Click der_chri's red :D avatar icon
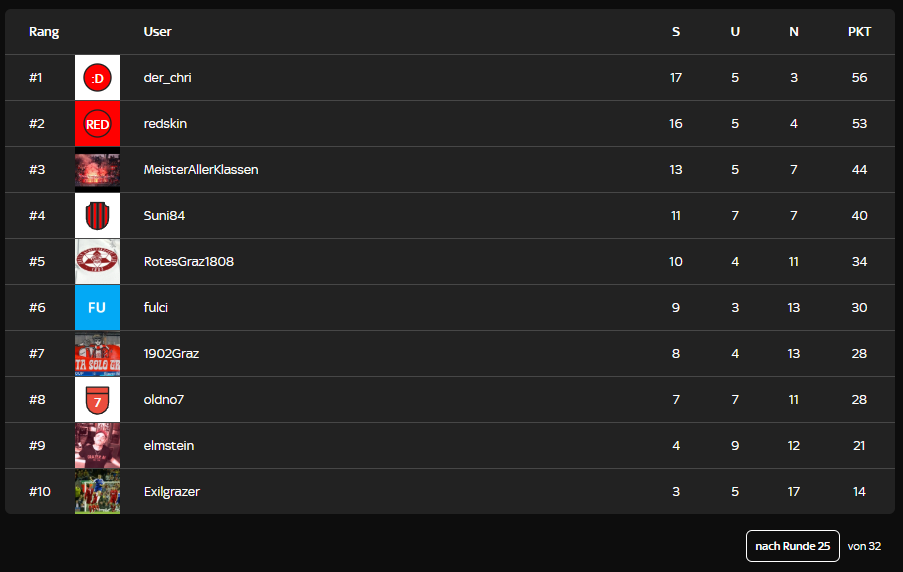This screenshot has height=572, width=903. click(97, 77)
